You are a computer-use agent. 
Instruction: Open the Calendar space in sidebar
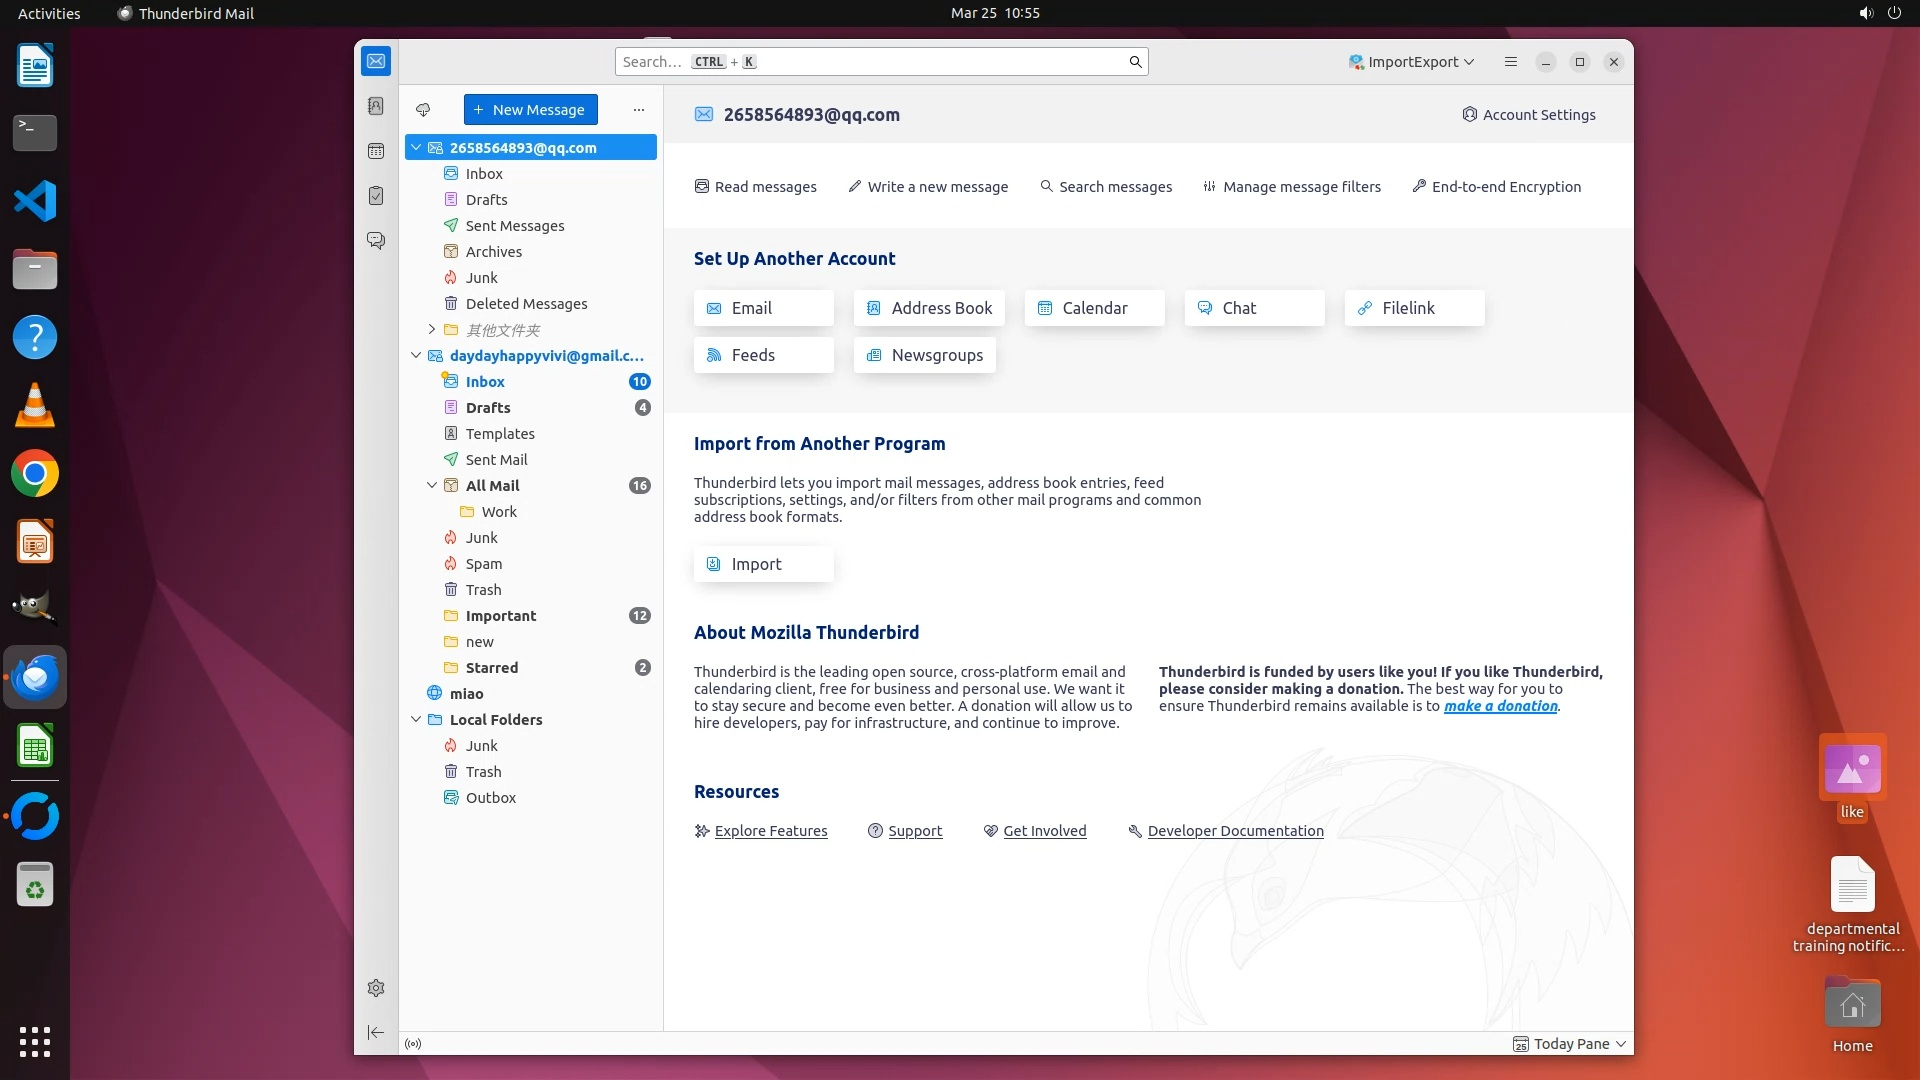[376, 151]
